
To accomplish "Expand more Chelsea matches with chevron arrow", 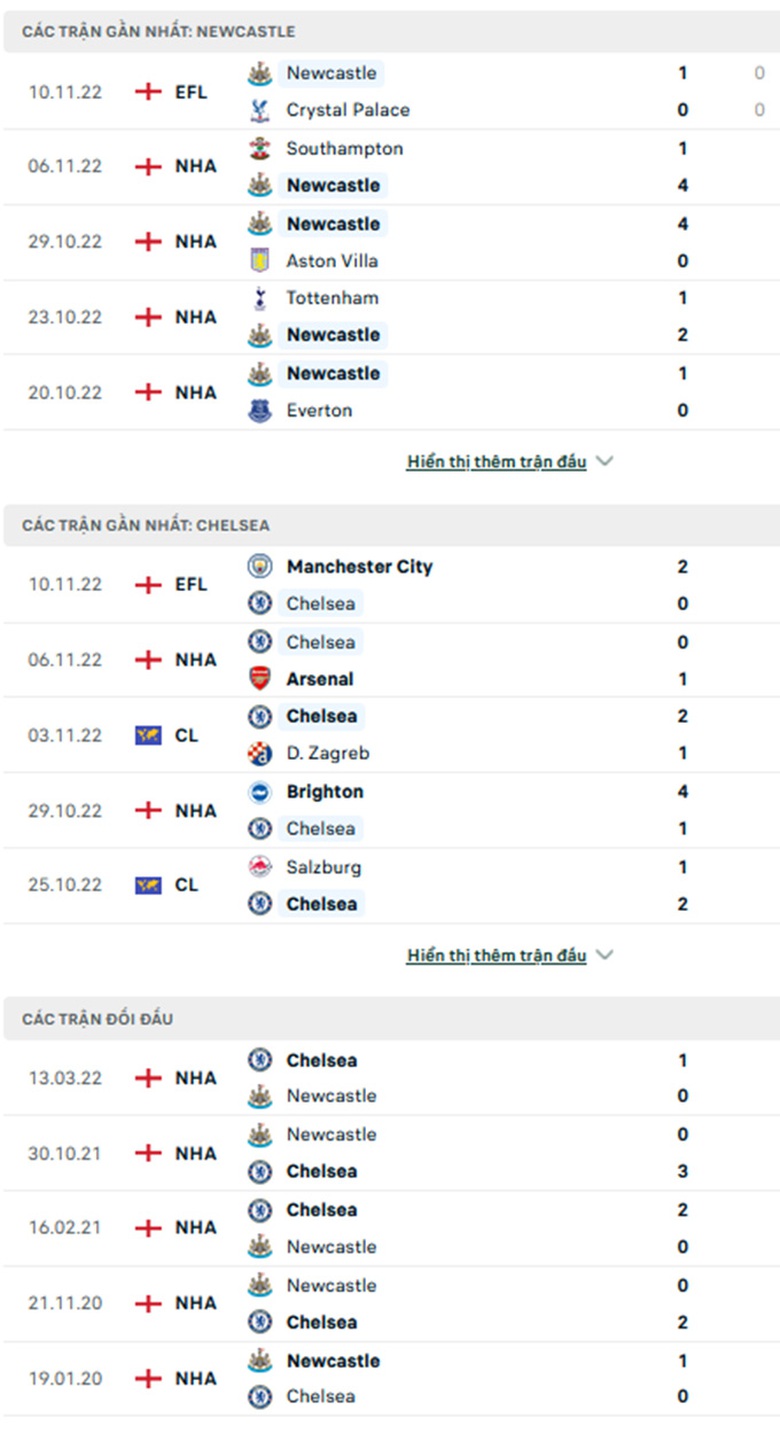I will click(x=604, y=955).
